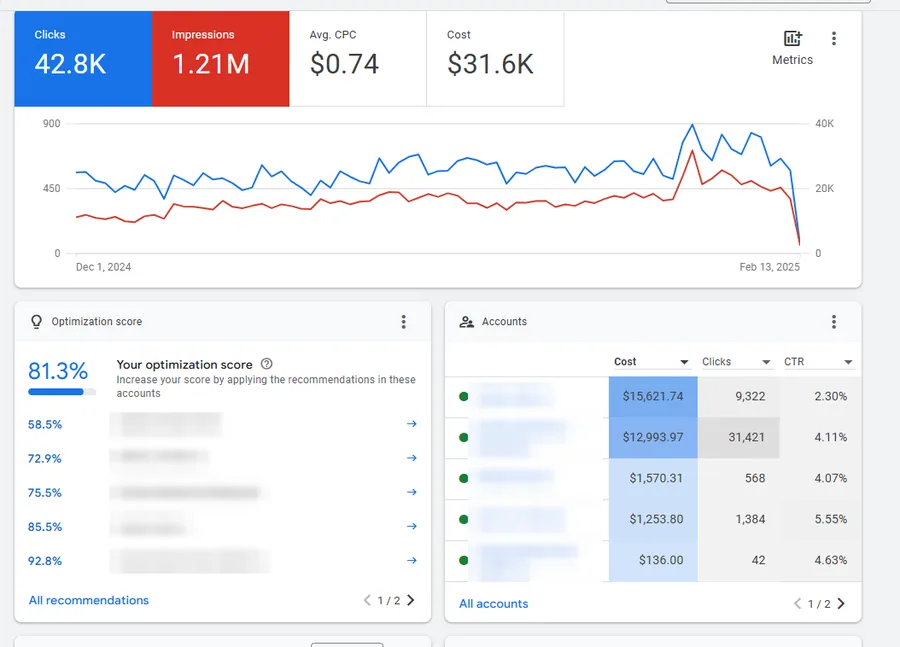Click the 4.63% CTR cell
900x647 pixels.
coord(820,560)
